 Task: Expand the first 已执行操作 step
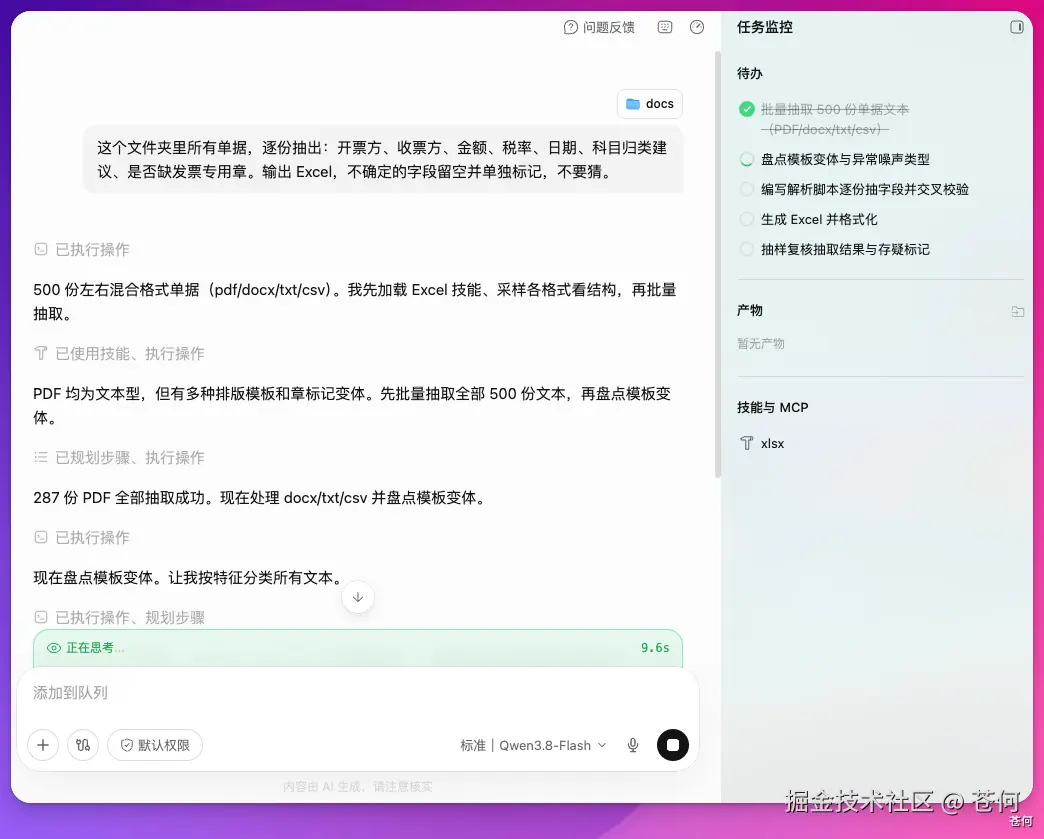(82, 250)
